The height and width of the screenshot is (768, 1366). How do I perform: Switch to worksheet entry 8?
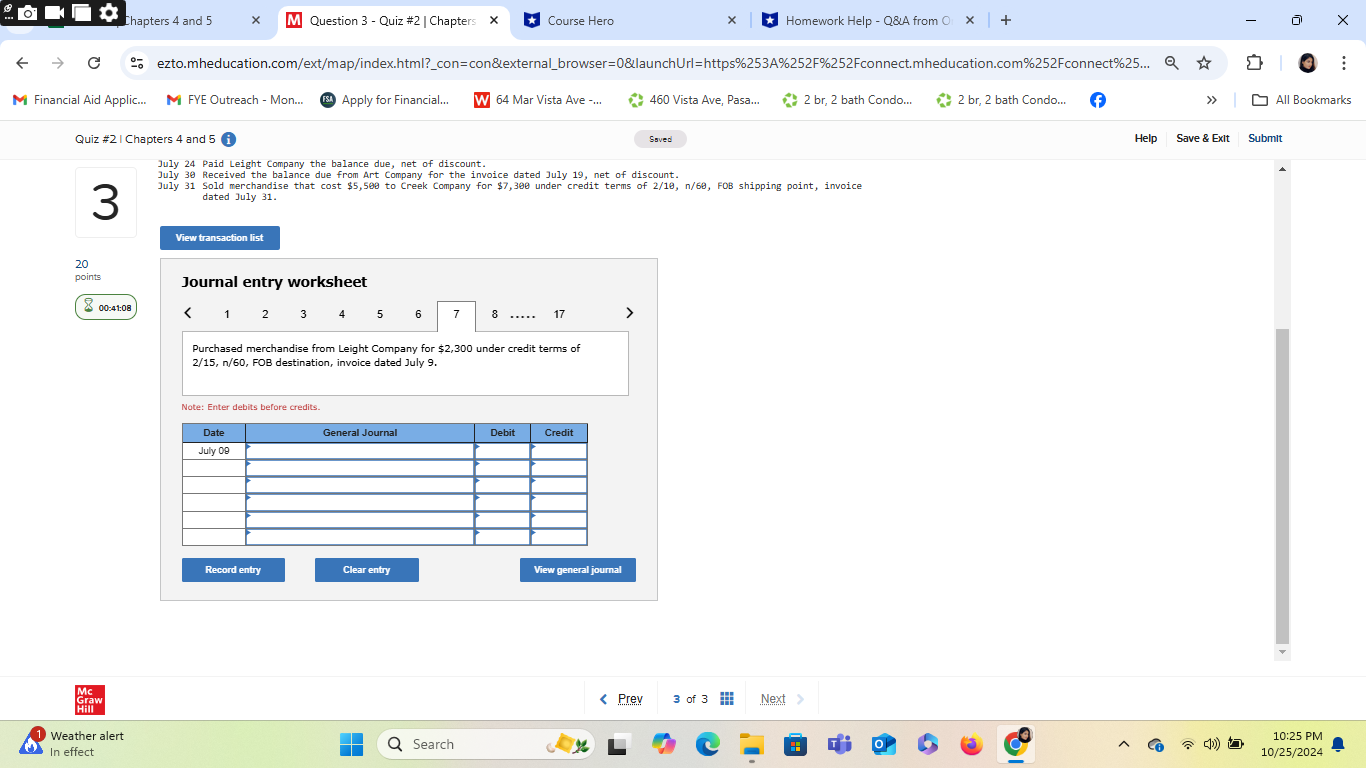(494, 314)
